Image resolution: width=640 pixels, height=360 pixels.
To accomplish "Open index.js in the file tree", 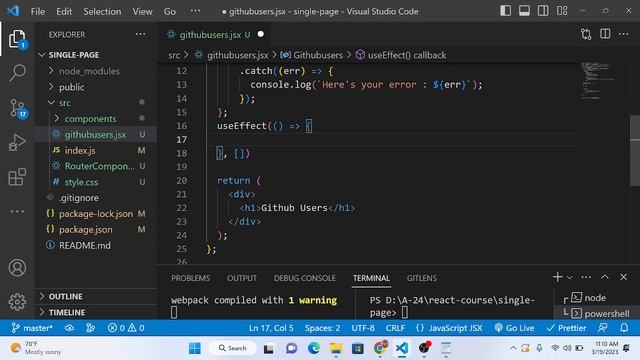I will 96,150.
